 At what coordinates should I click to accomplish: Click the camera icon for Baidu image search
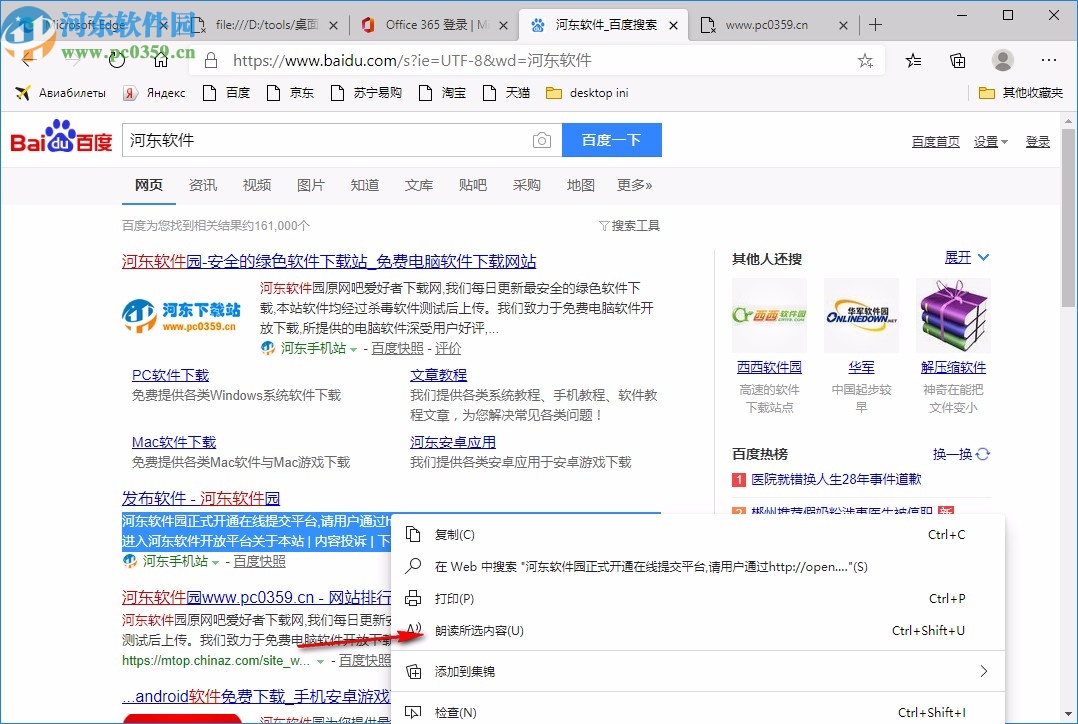[541, 140]
